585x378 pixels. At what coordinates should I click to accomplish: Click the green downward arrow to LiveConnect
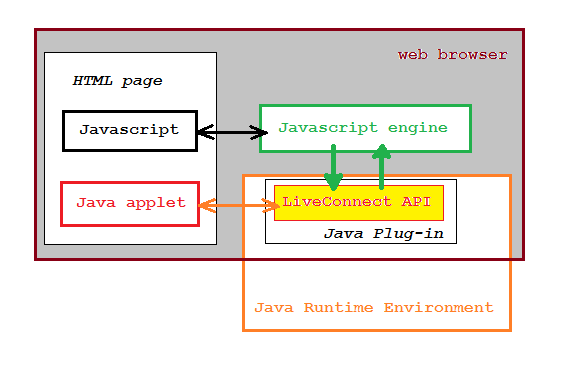(x=334, y=168)
